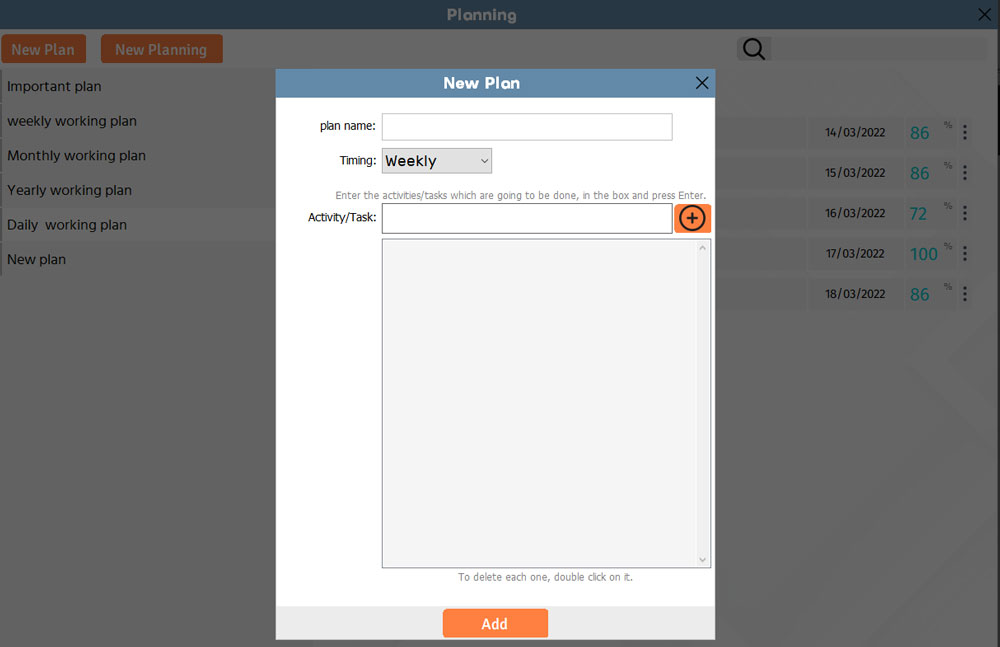
Task: Click the 18/03/2022 date cell
Action: tap(855, 294)
